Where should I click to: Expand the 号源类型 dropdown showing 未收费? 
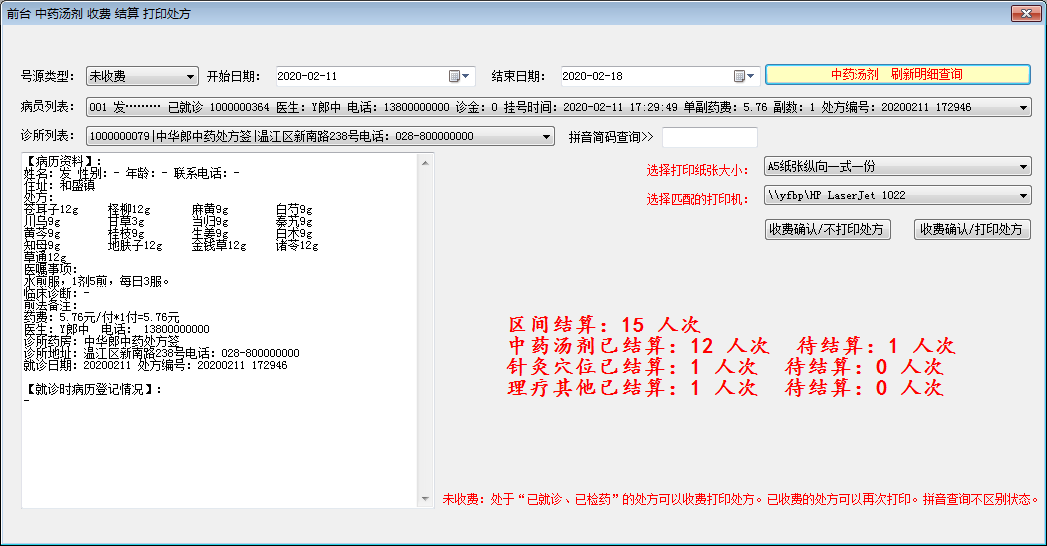[191, 76]
